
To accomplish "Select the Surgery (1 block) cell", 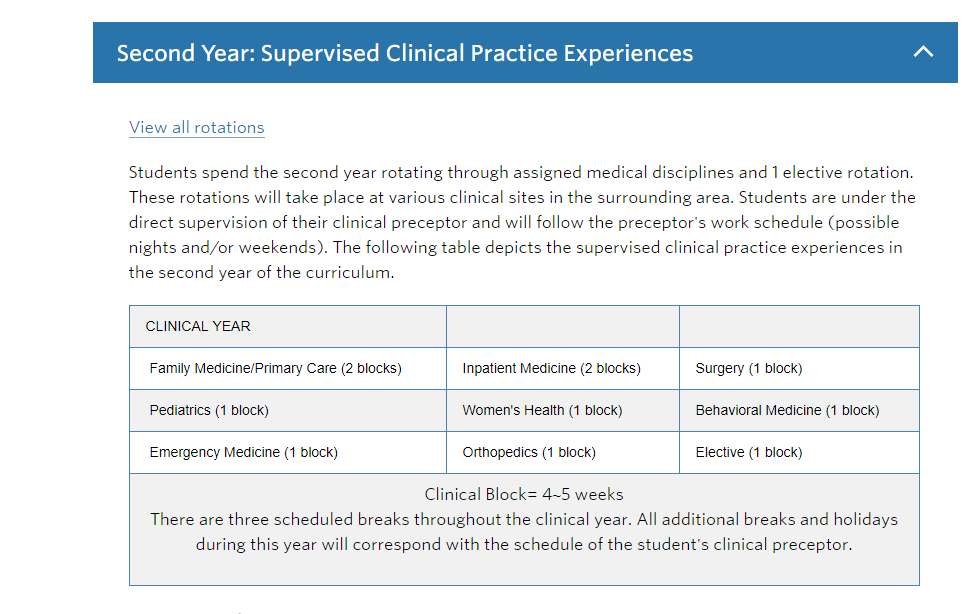I will [x=748, y=368].
